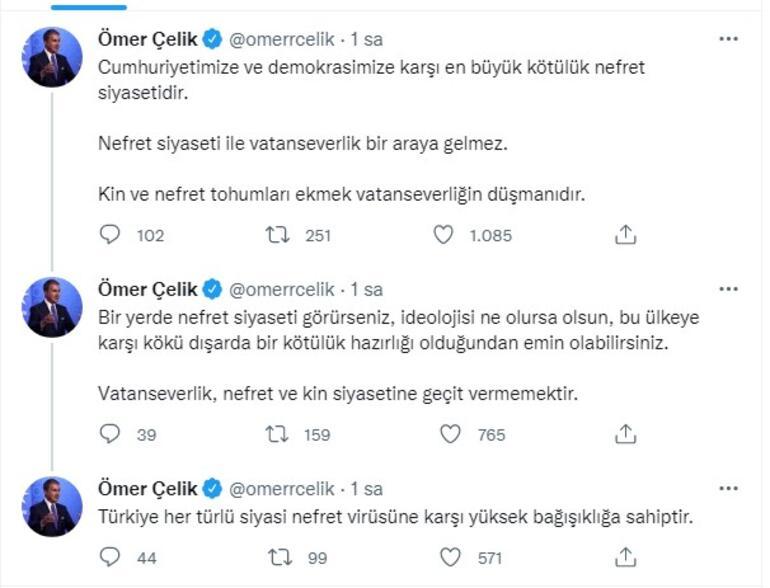Like the tweet with 571 likes
770x588 pixels.
pos(451,557)
